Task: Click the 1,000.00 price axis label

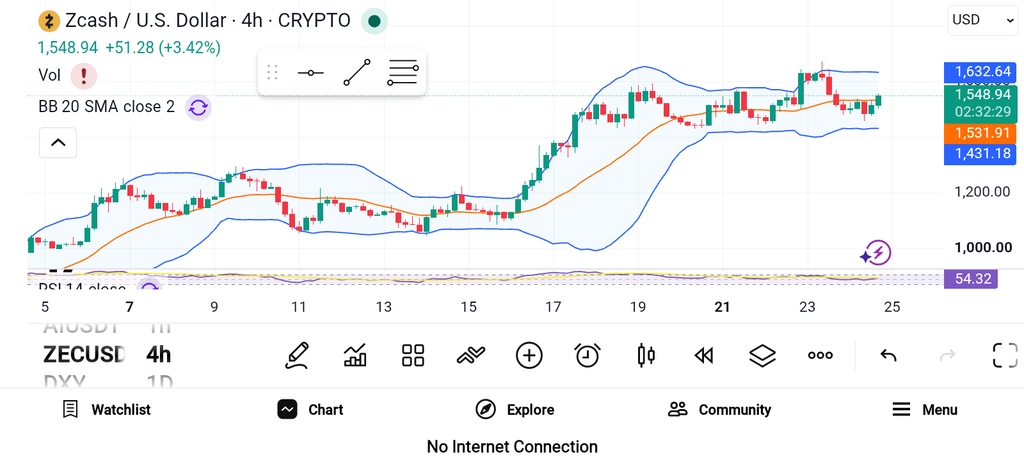Action: click(982, 247)
